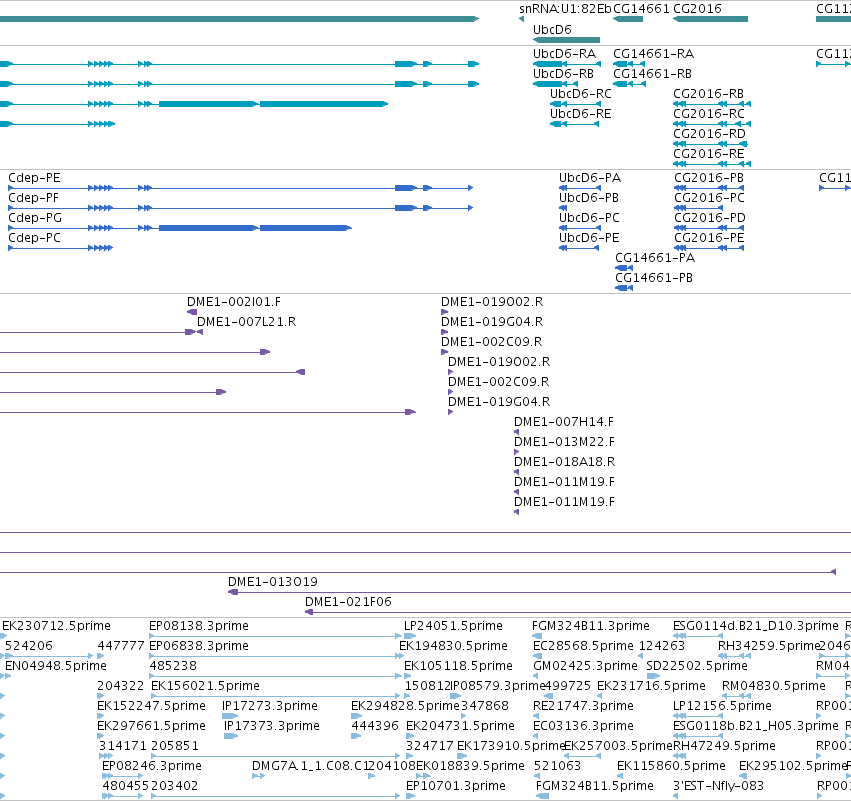This screenshot has width=851, height=801.
Task: Open transcript UbcD6-RB
Action: pos(563,74)
